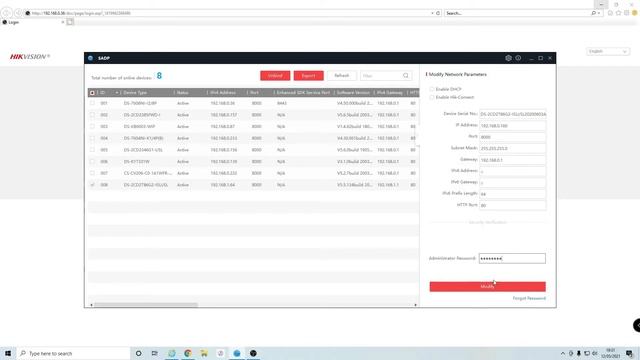Click the device list horizontal scrollbar
Viewport: 640px width, 360px height.
(146, 305)
